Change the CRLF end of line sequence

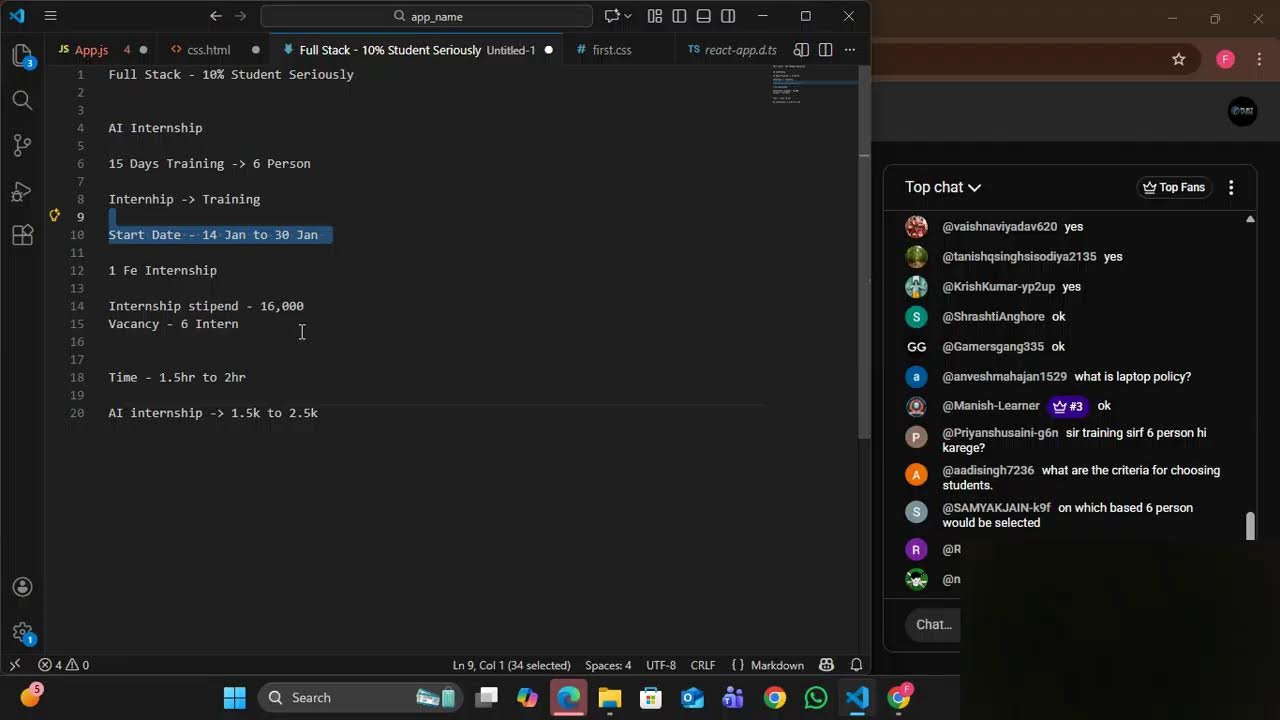pos(703,665)
